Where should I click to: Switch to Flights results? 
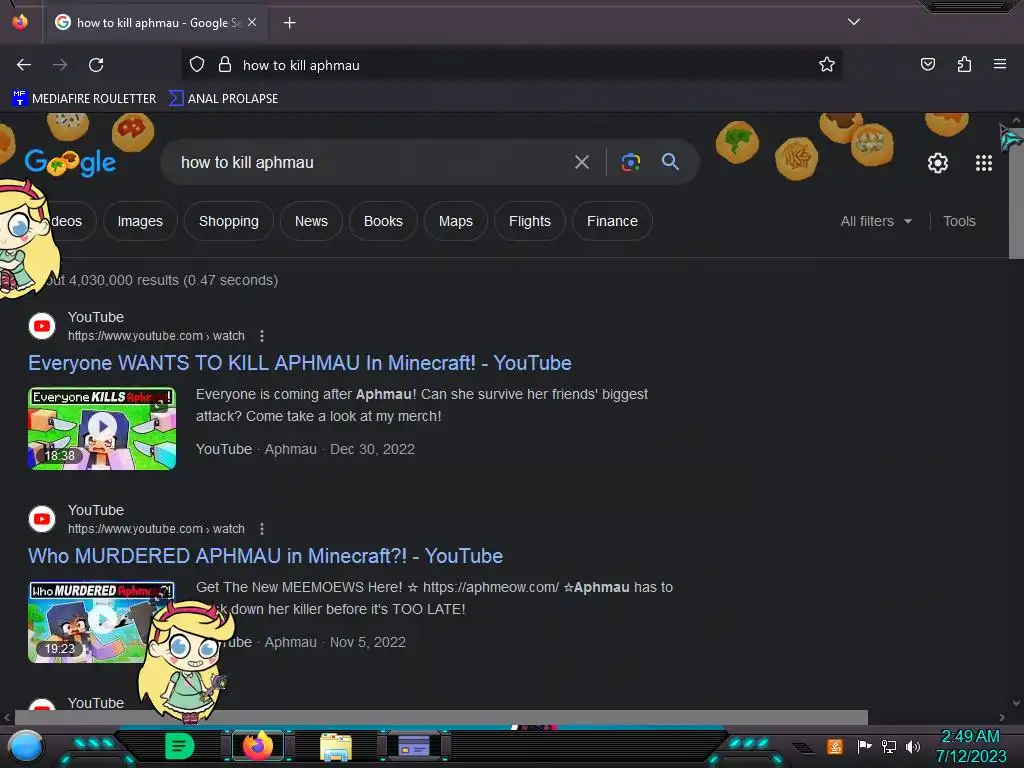530,221
